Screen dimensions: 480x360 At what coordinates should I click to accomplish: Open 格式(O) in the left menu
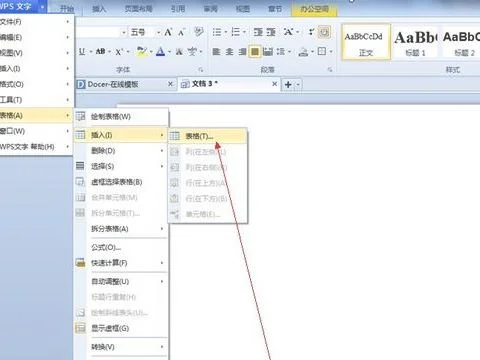[x=36, y=84]
